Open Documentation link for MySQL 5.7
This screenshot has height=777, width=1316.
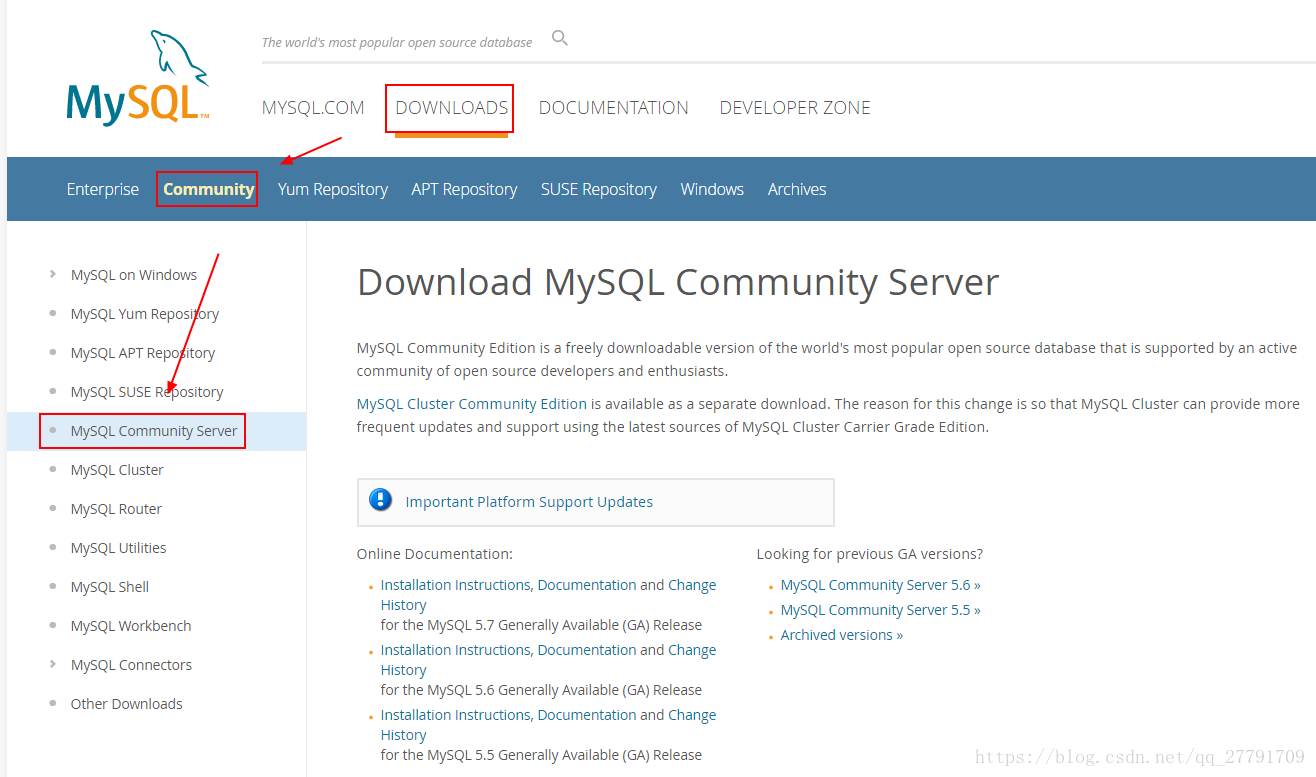coord(587,585)
